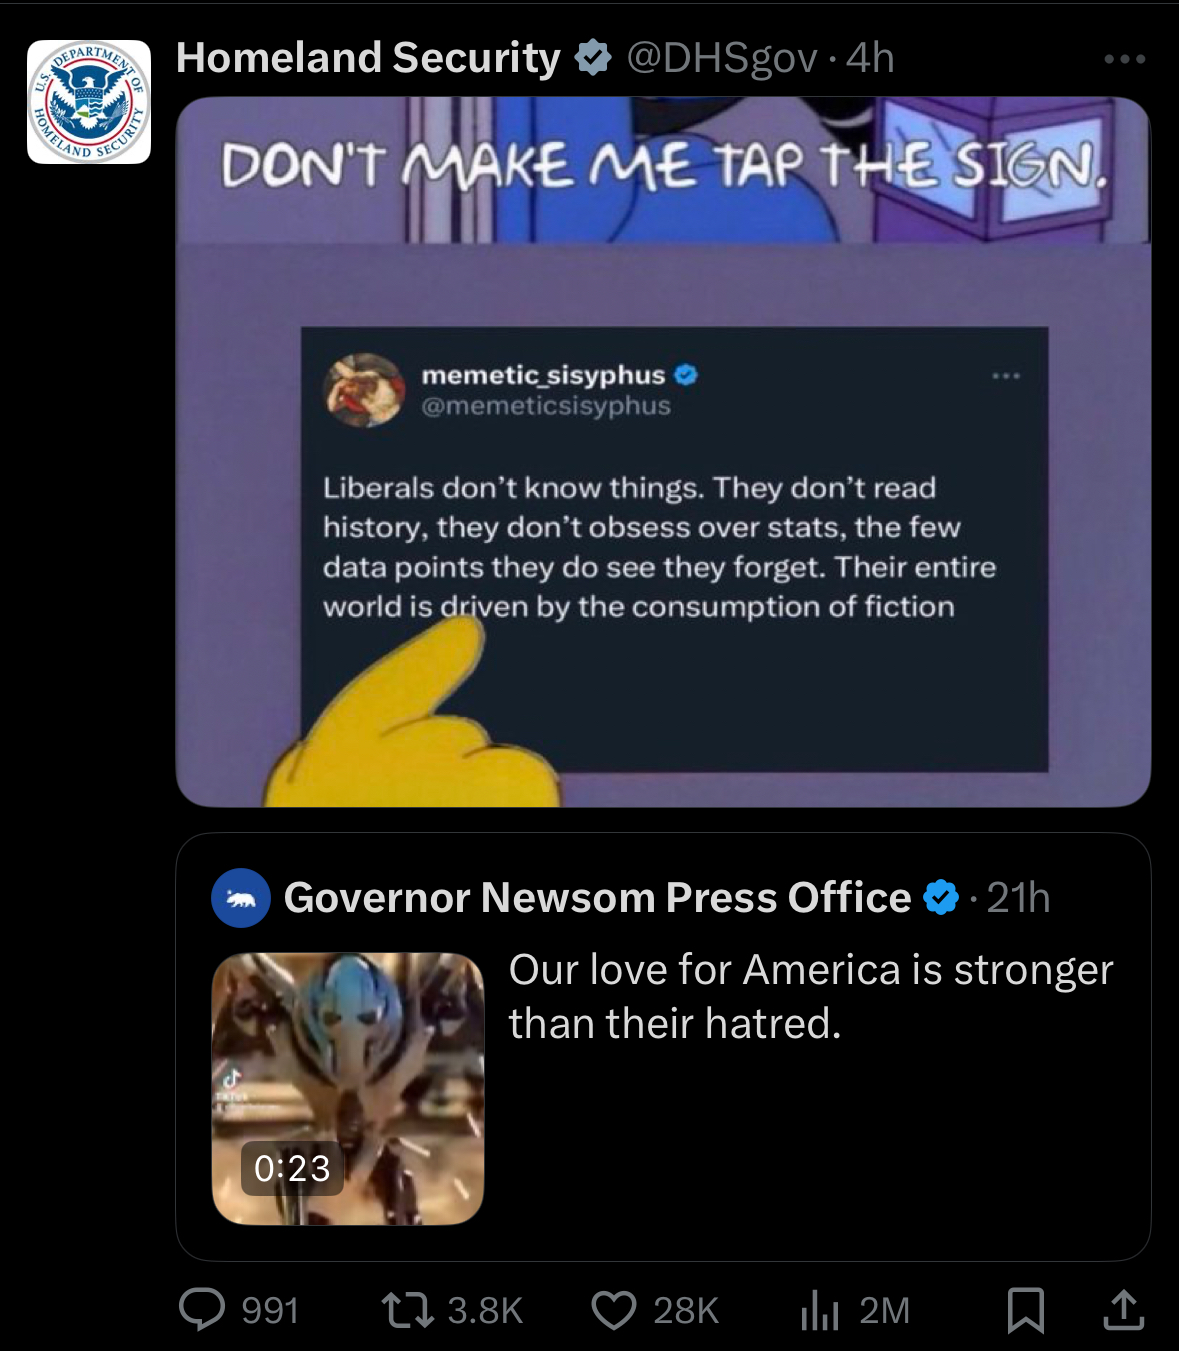This screenshot has height=1351, width=1179.
Task: Play the 0:23 quoted video thumbnail
Action: coord(348,1089)
